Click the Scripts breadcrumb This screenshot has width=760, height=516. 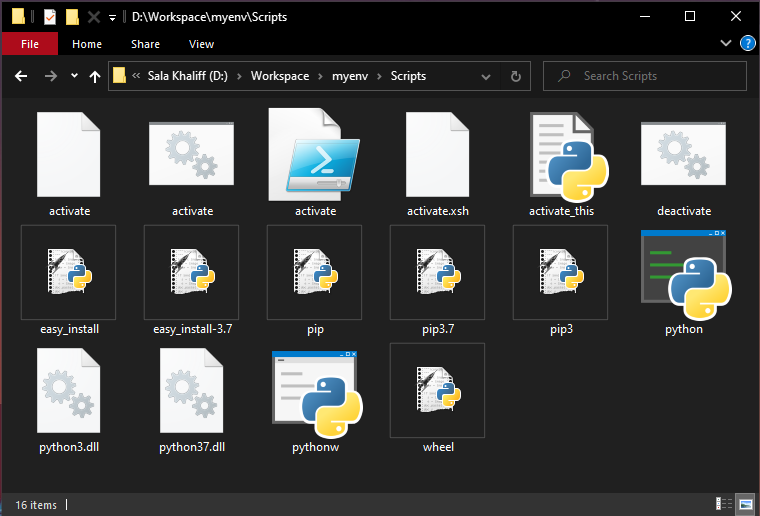[408, 76]
